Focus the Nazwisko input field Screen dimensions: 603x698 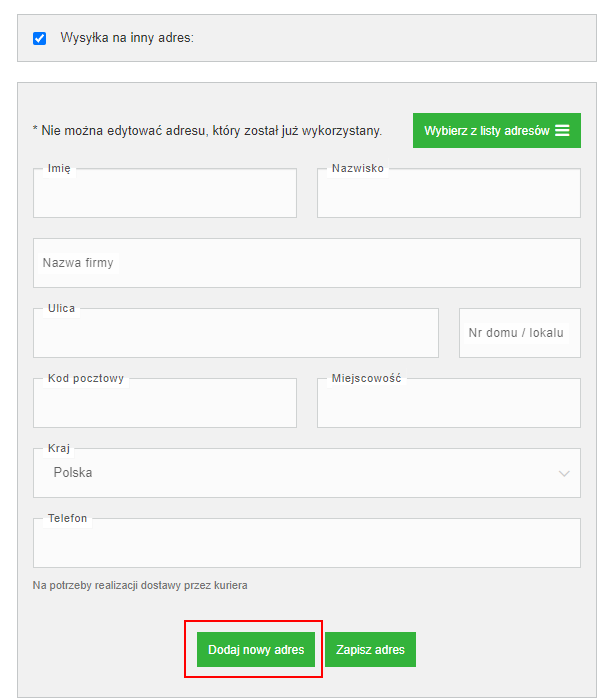click(x=449, y=193)
